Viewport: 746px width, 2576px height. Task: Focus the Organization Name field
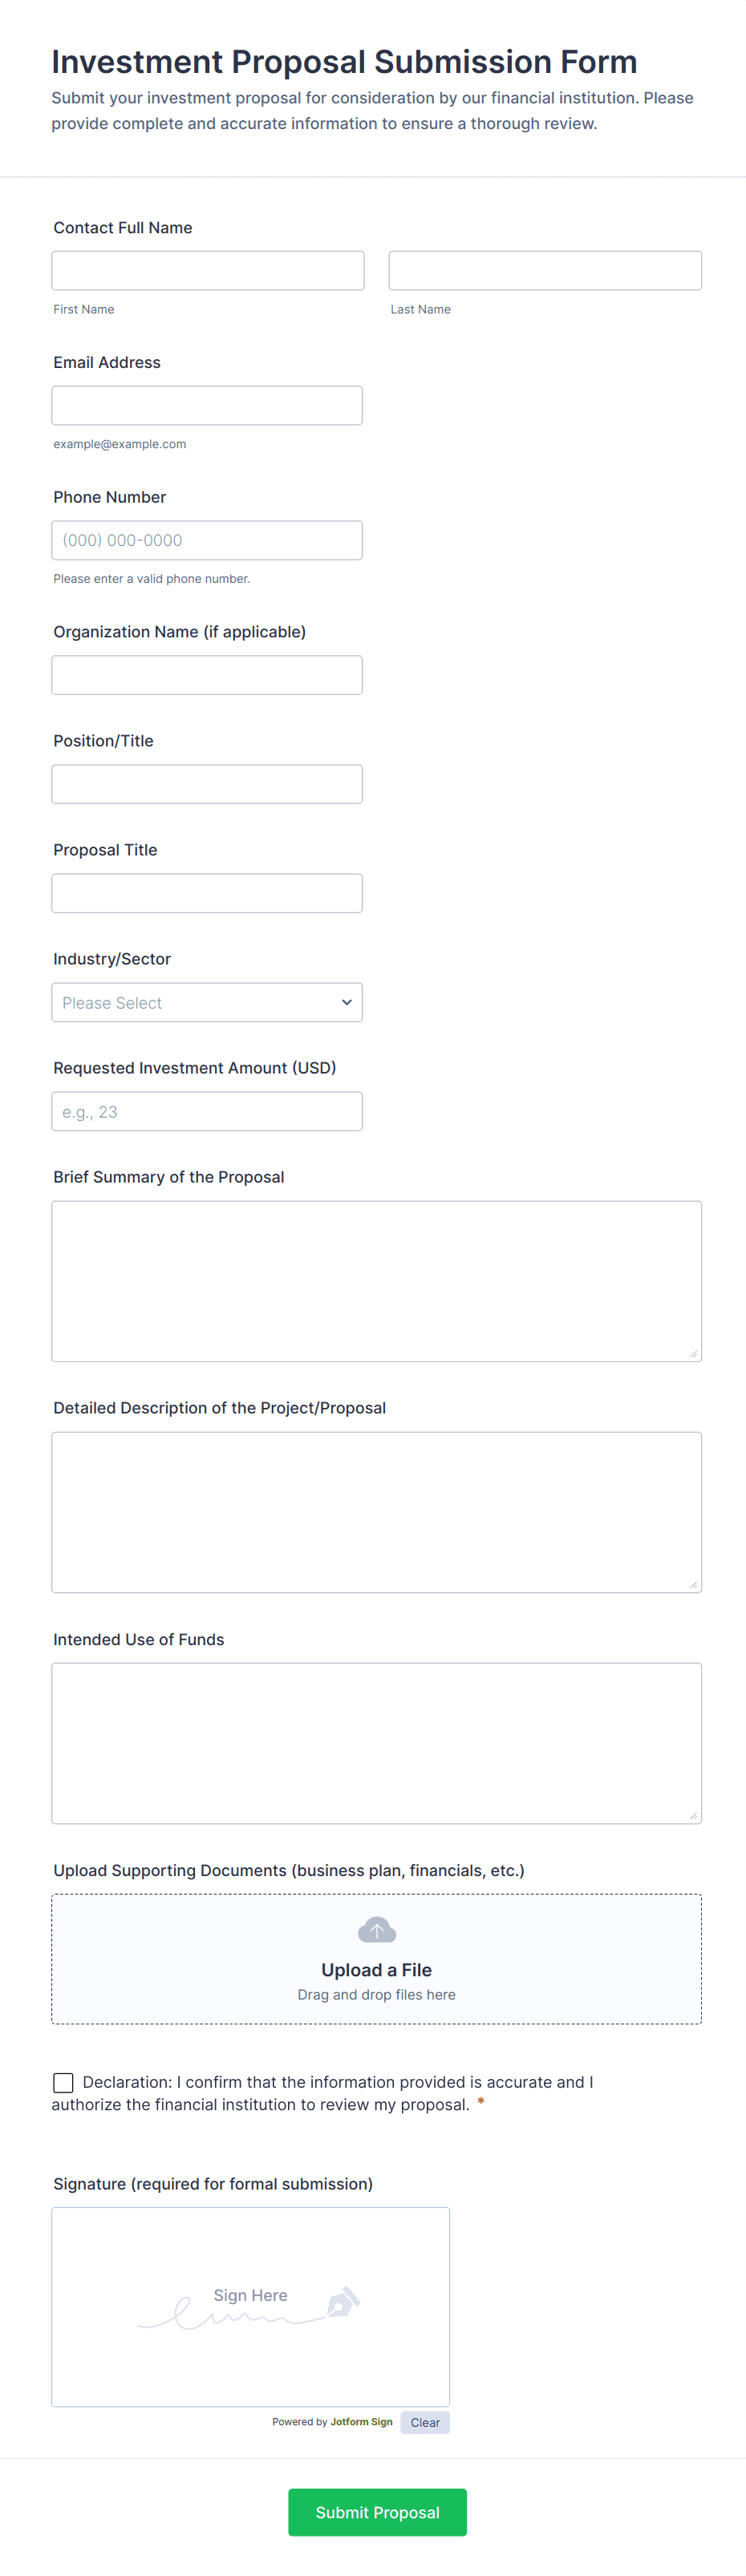point(207,675)
